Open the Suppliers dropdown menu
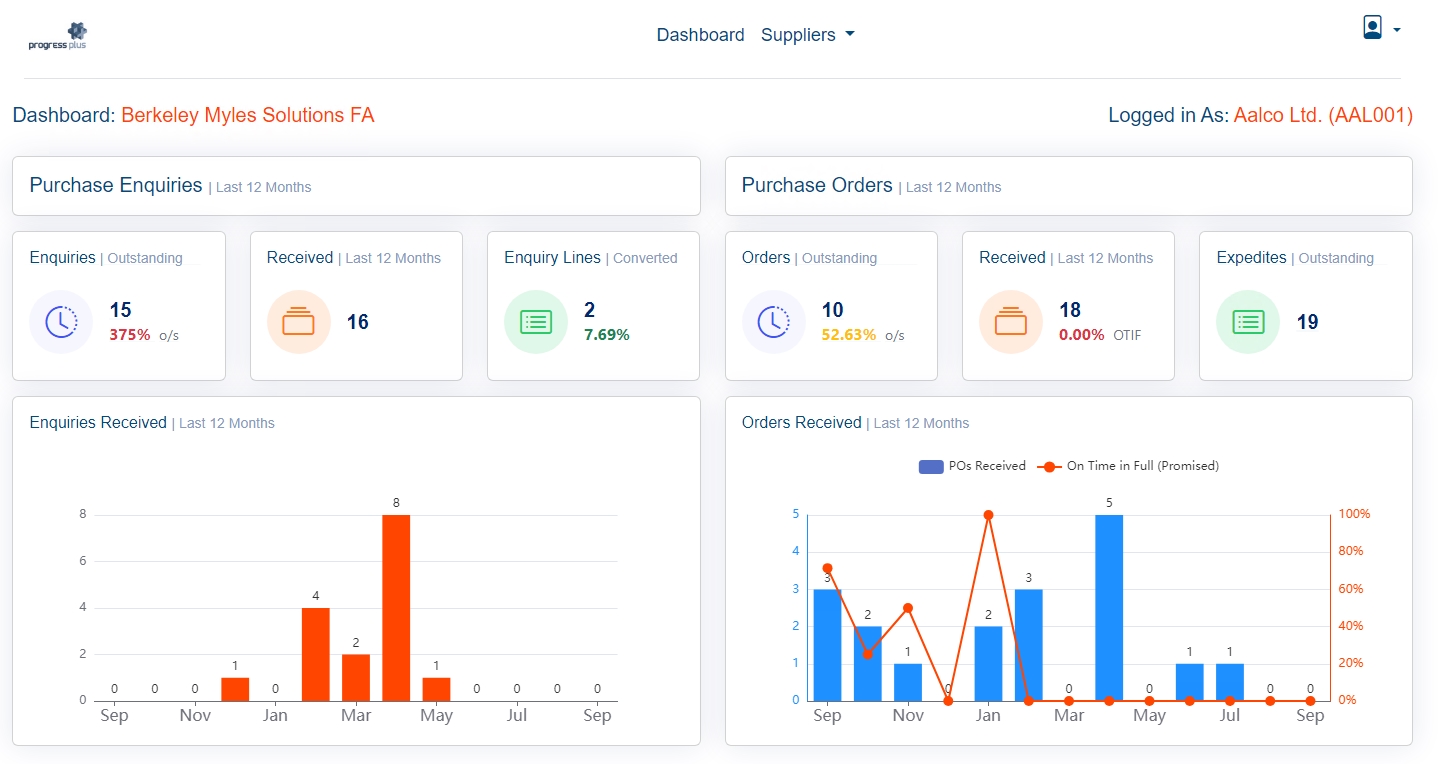The image size is (1438, 764). [808, 34]
